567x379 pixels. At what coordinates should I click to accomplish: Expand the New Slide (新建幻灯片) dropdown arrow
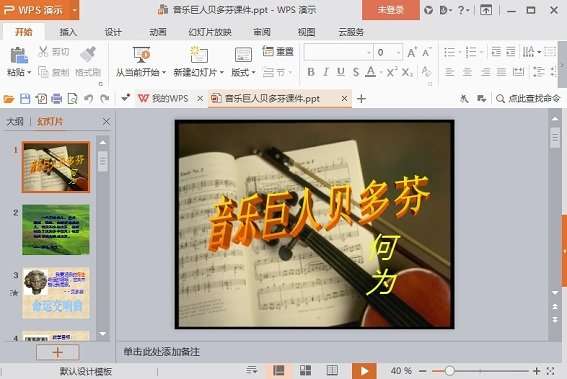(x=221, y=72)
